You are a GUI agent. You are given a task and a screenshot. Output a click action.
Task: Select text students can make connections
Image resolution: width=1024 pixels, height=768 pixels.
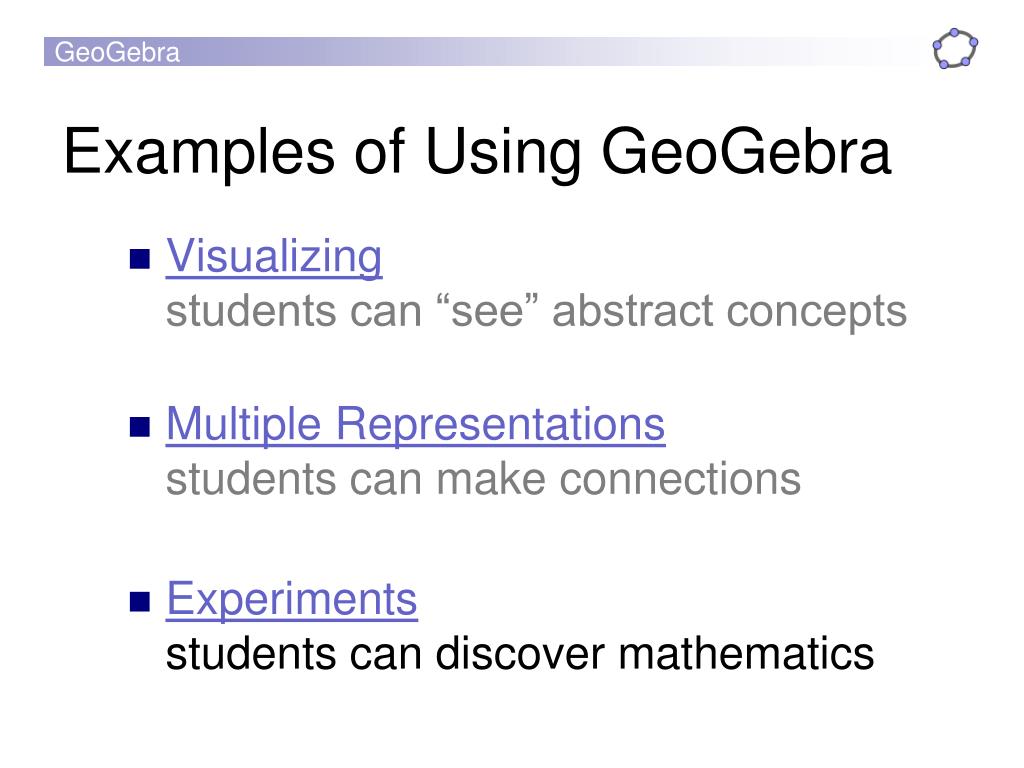tap(483, 479)
